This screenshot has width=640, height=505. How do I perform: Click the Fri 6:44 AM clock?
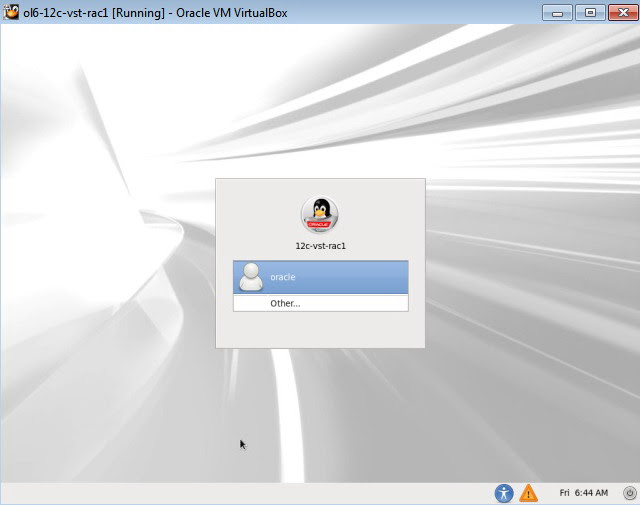584,493
